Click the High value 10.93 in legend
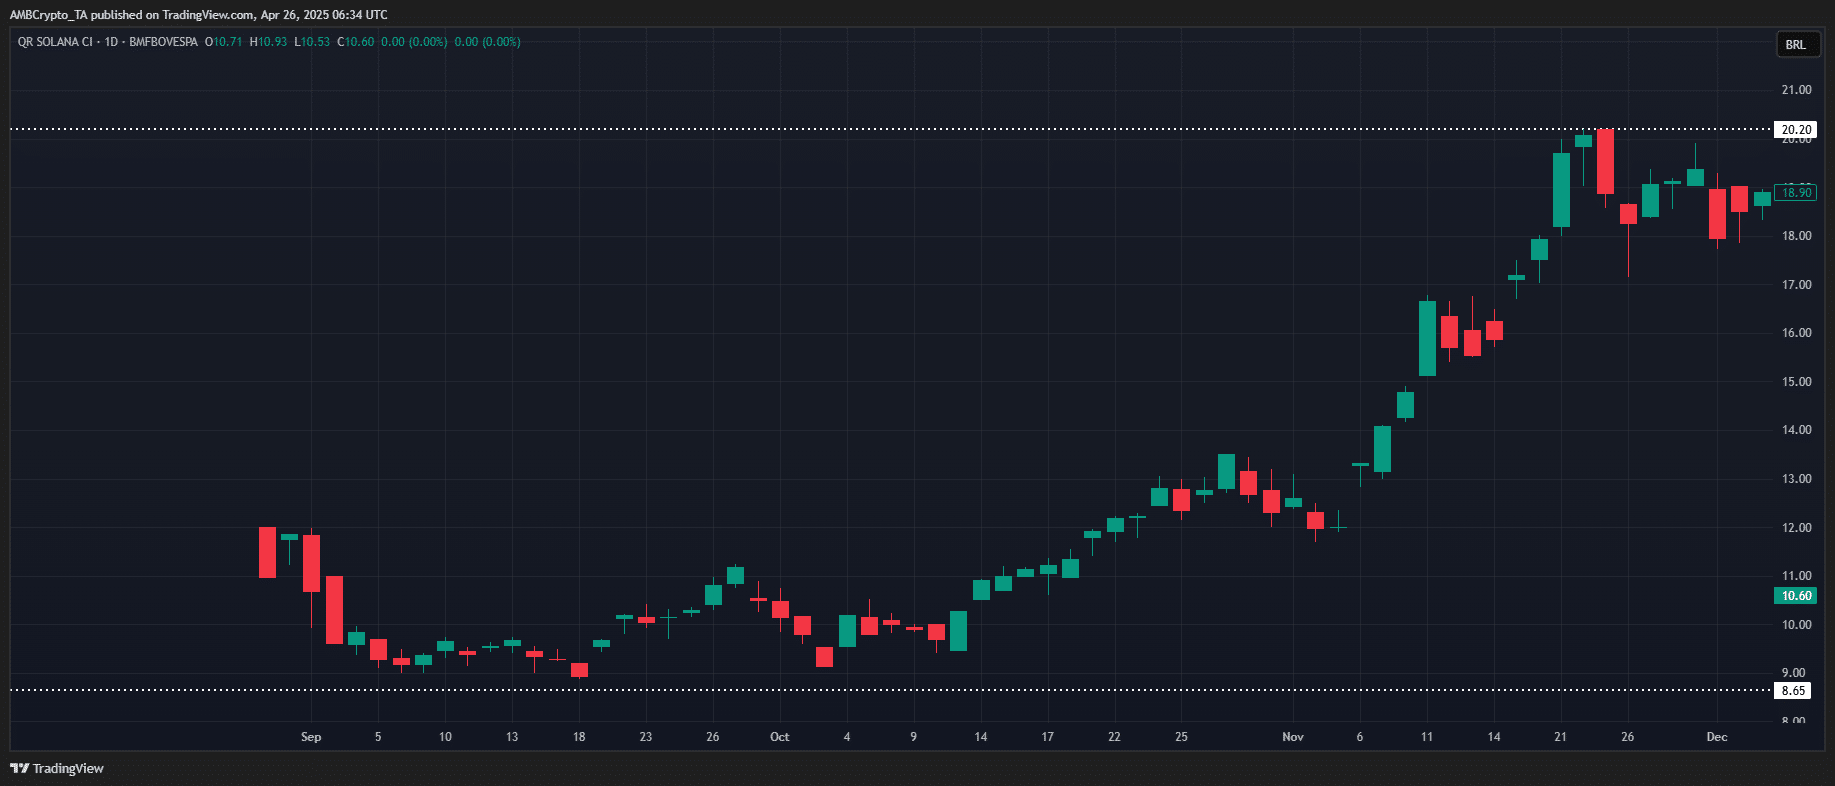Viewport: 1835px width, 786px height. click(272, 42)
